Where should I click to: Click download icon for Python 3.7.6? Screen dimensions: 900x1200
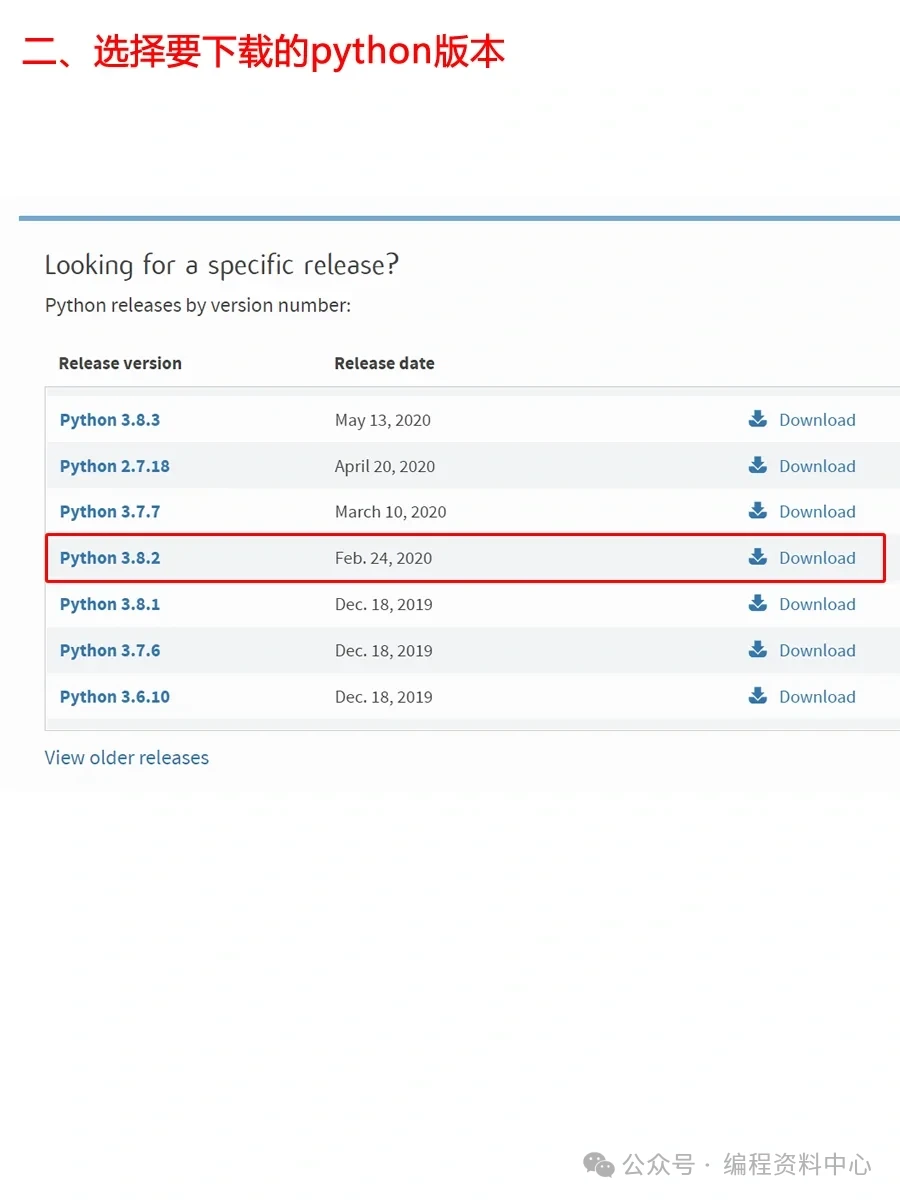click(758, 650)
